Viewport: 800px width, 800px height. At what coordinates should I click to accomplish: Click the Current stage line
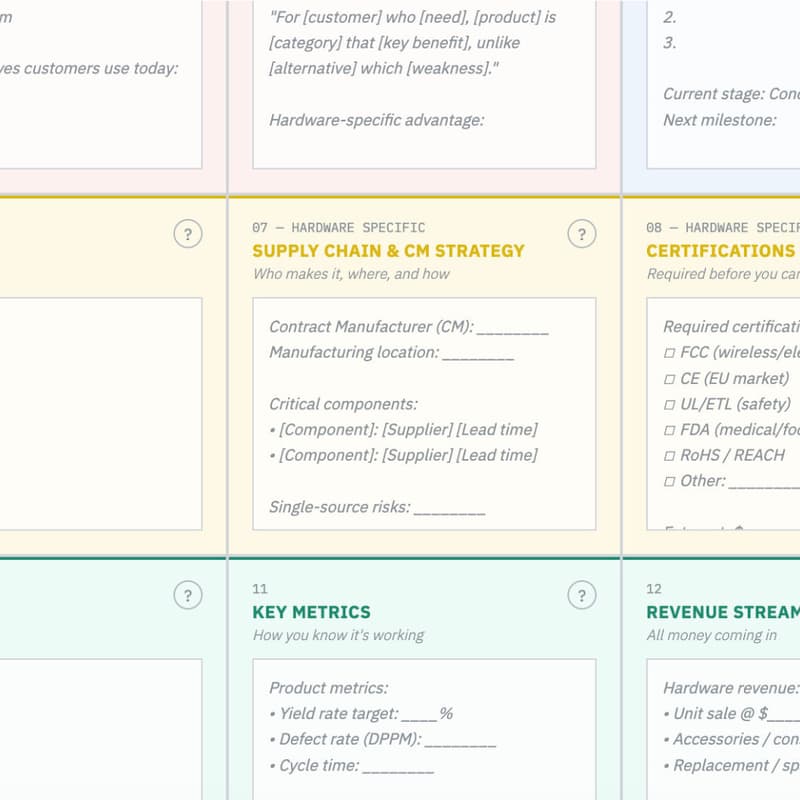[731, 94]
